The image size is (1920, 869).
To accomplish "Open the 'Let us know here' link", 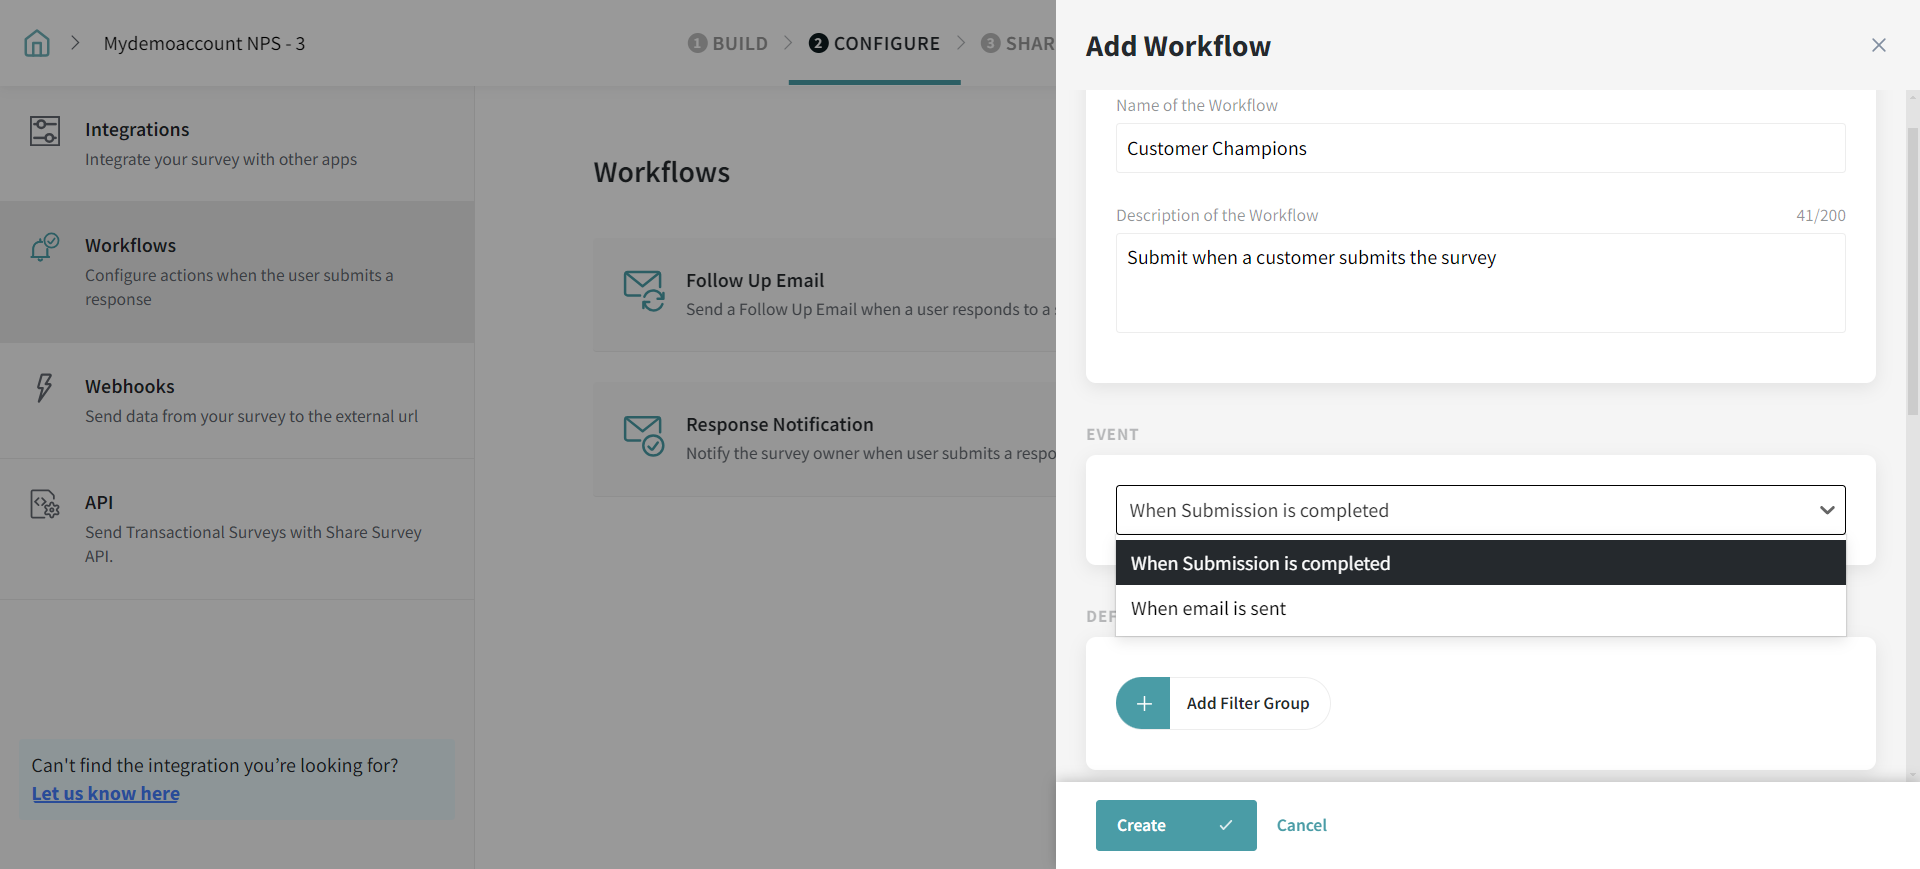I will pyautogui.click(x=106, y=794).
